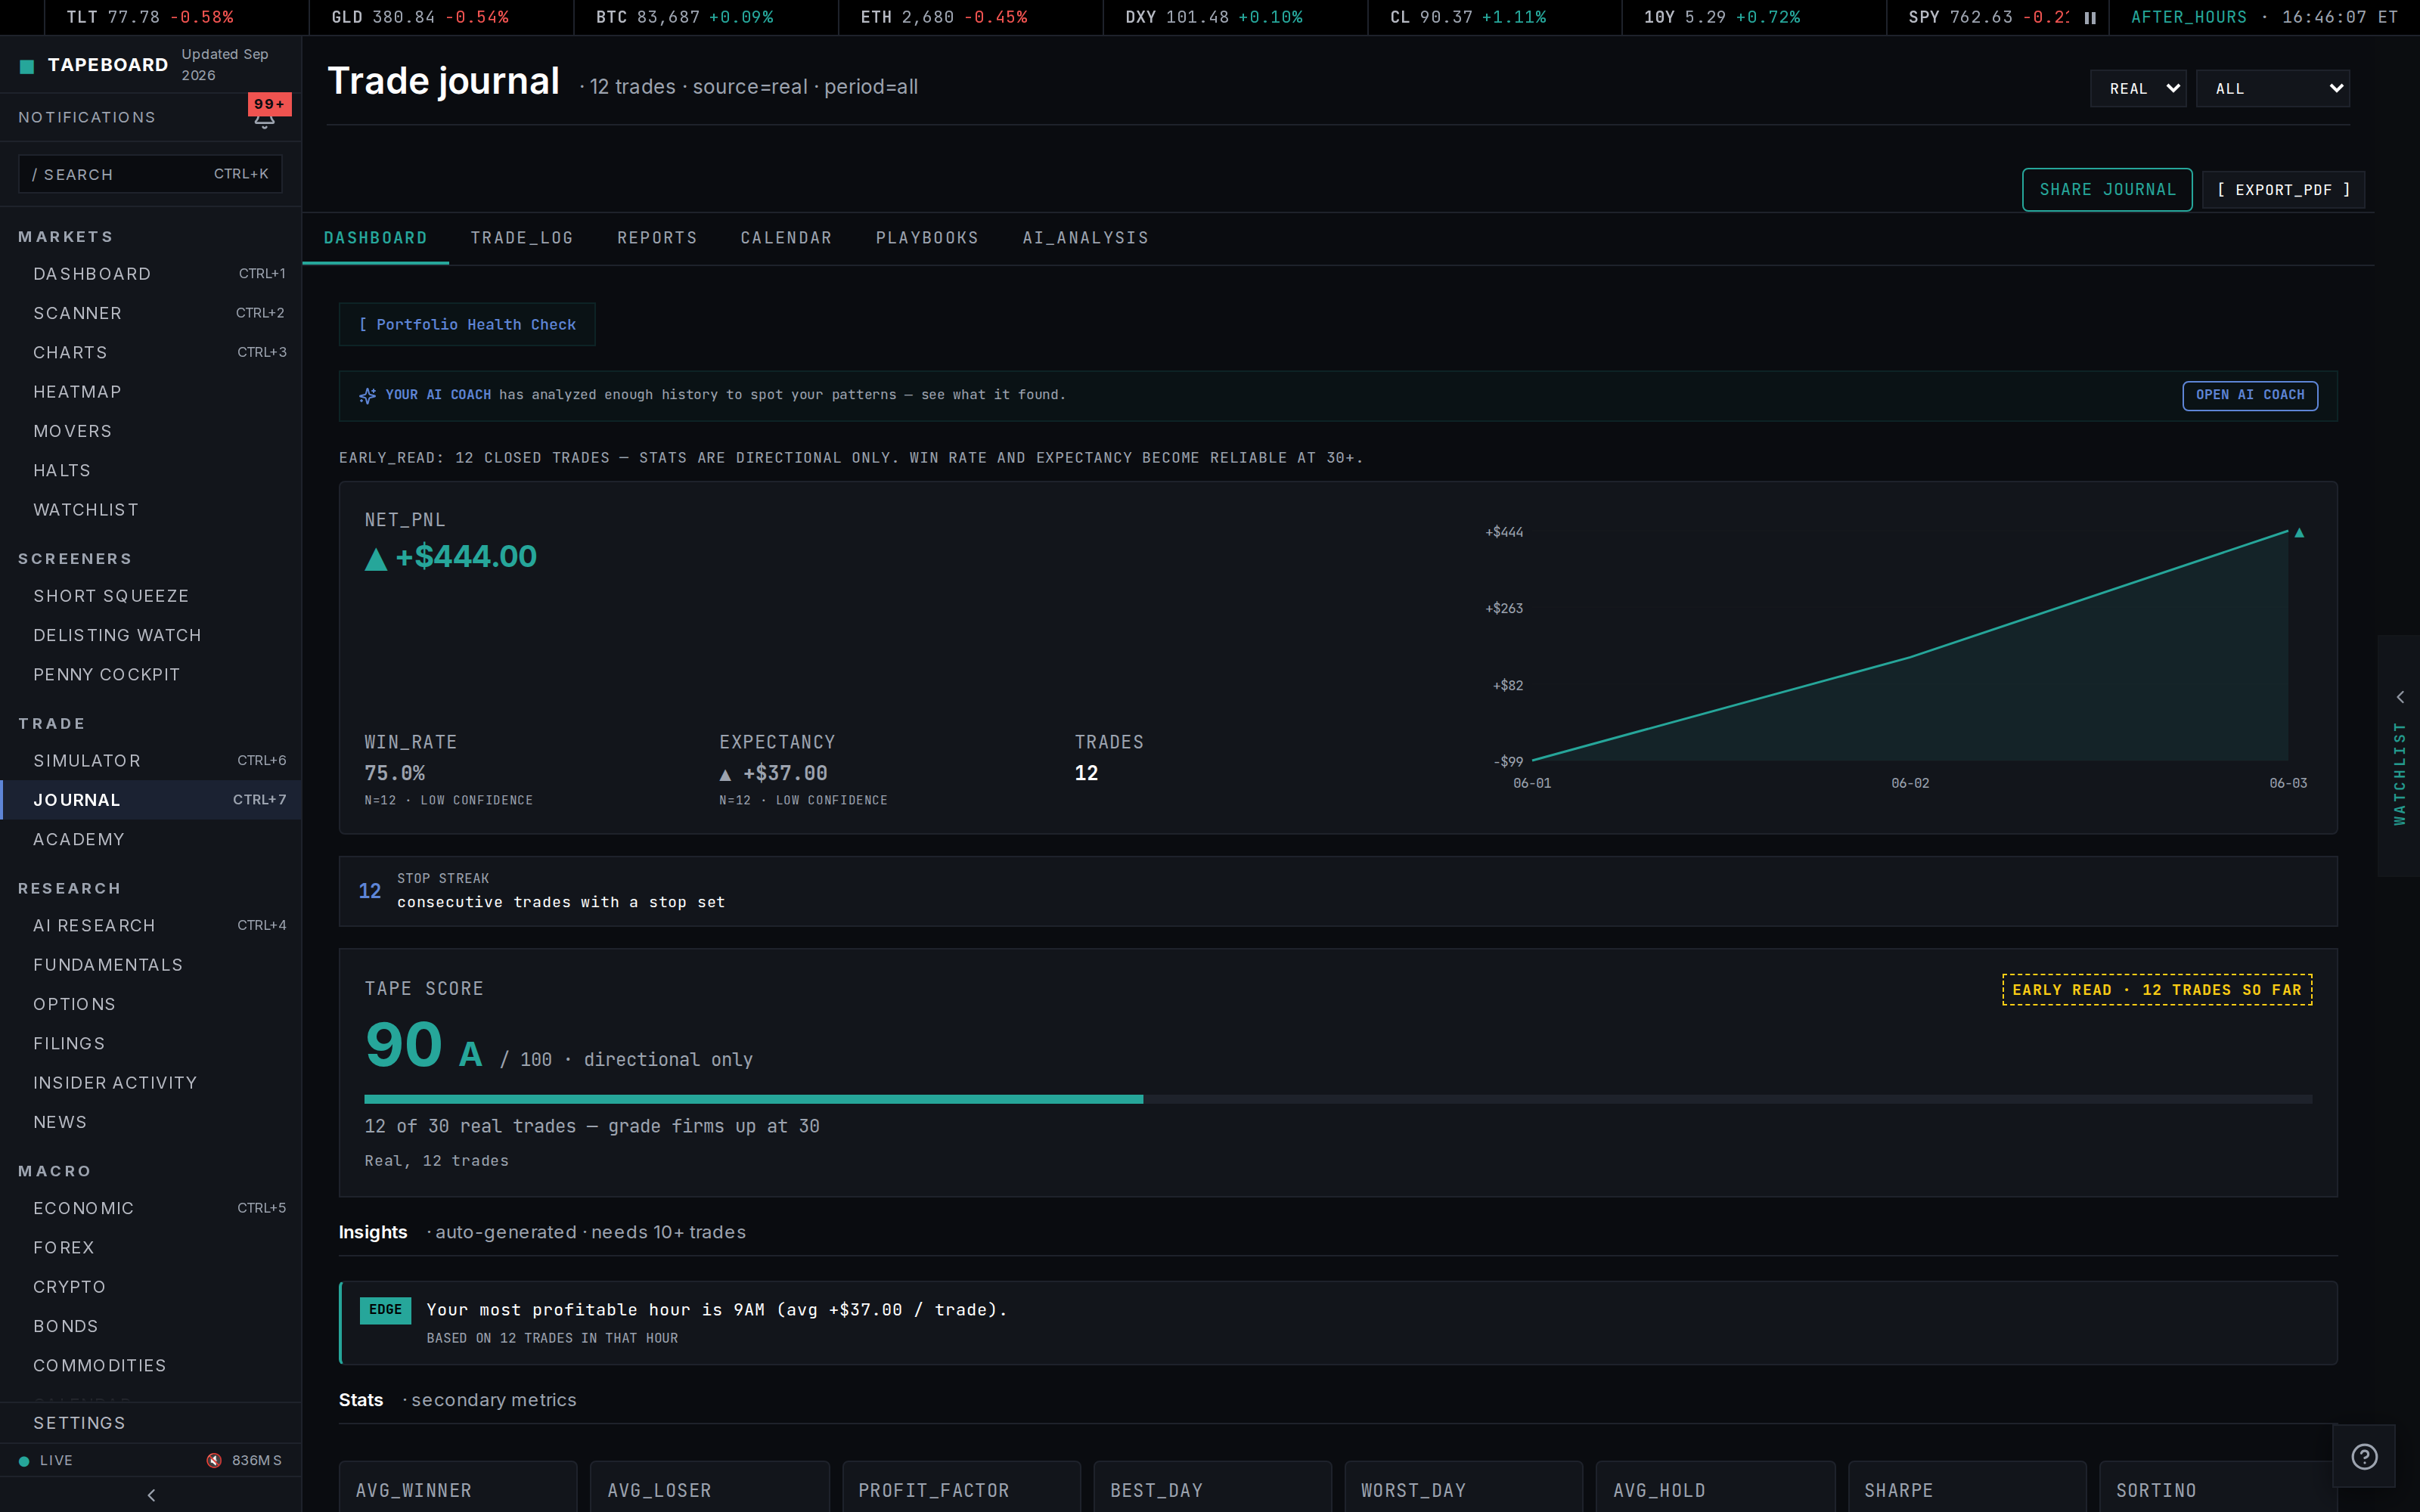Screen dimensions: 2420x1512
Task: Open the CALENDAR tab
Action: (x=786, y=238)
